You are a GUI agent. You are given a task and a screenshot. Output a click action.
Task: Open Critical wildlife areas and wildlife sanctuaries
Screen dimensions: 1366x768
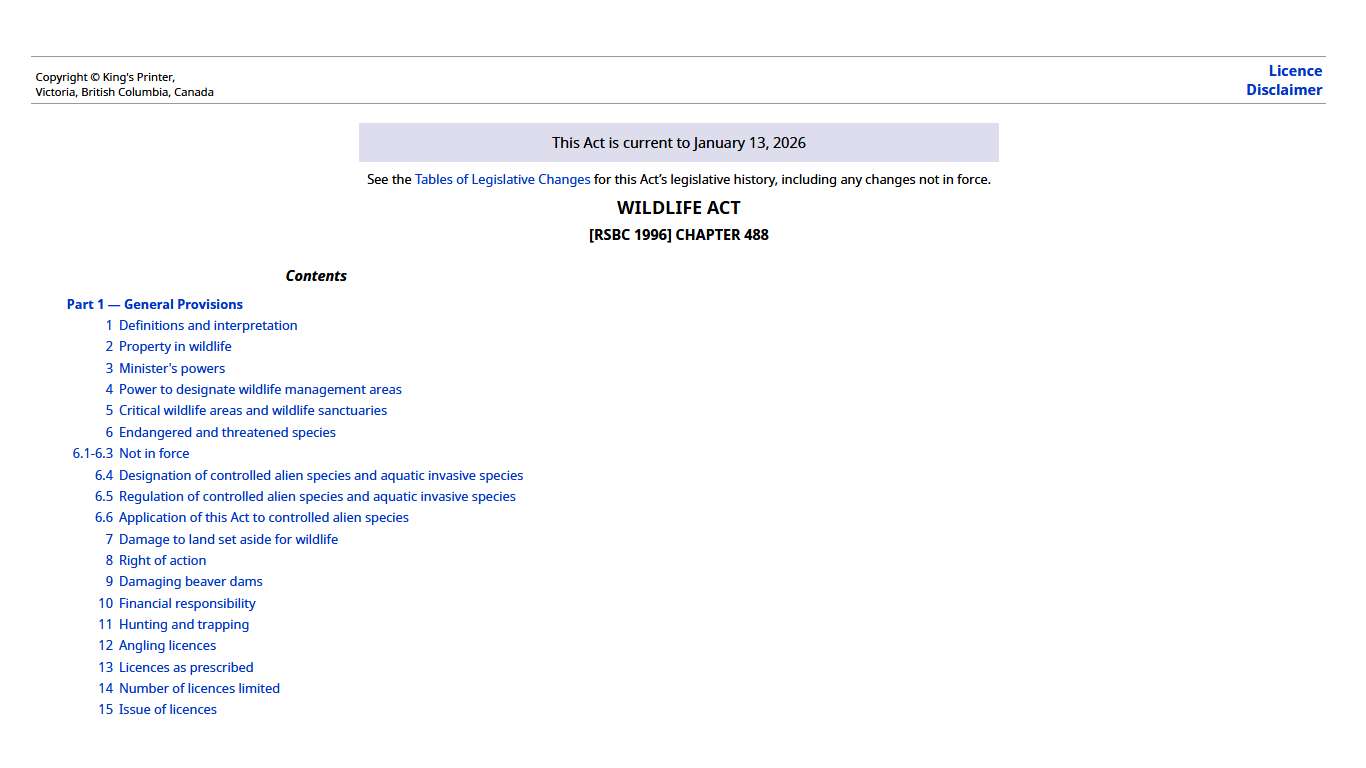pyautogui.click(x=252, y=411)
